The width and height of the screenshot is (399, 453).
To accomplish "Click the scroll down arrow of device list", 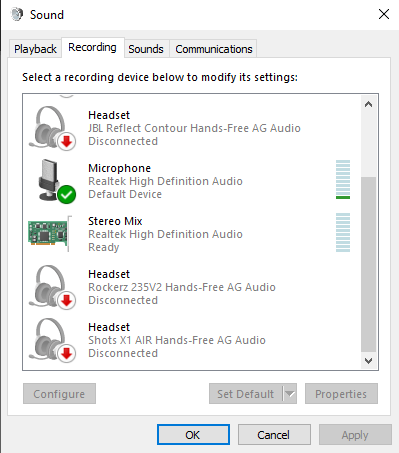I will point(368,361).
